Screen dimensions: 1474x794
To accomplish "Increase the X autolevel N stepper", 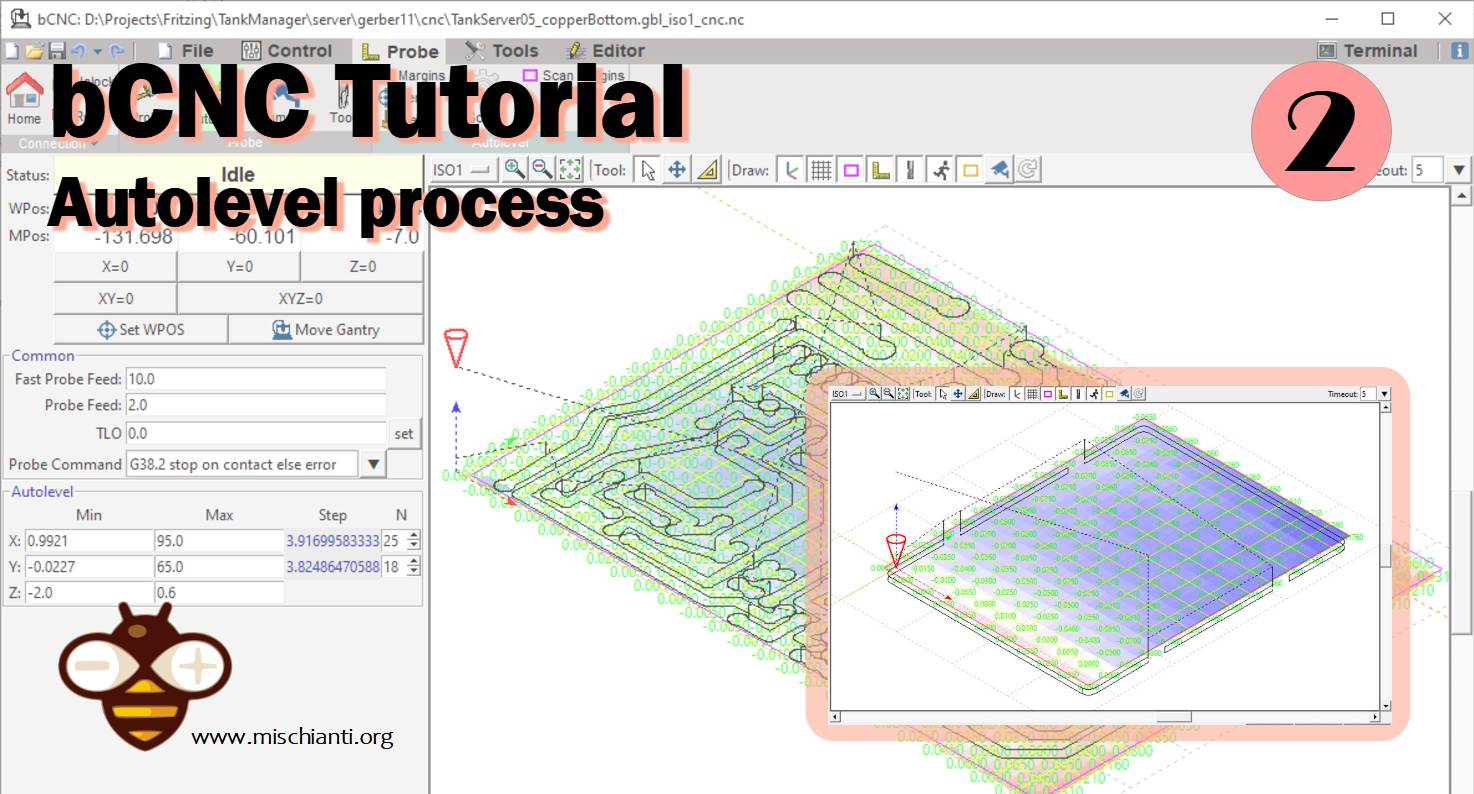I will [414, 535].
